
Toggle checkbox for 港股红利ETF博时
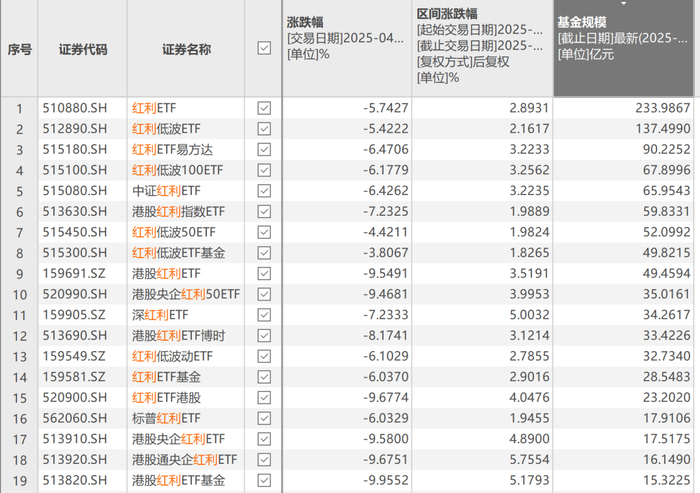coord(264,335)
